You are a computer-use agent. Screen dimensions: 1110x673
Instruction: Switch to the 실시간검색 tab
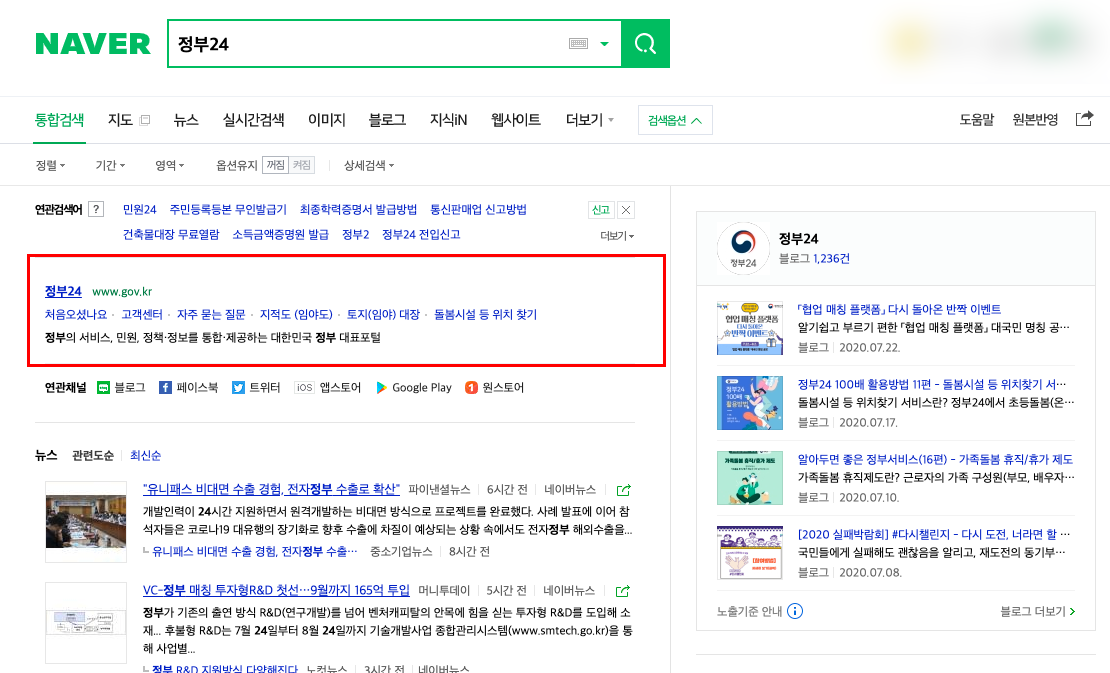click(x=253, y=120)
